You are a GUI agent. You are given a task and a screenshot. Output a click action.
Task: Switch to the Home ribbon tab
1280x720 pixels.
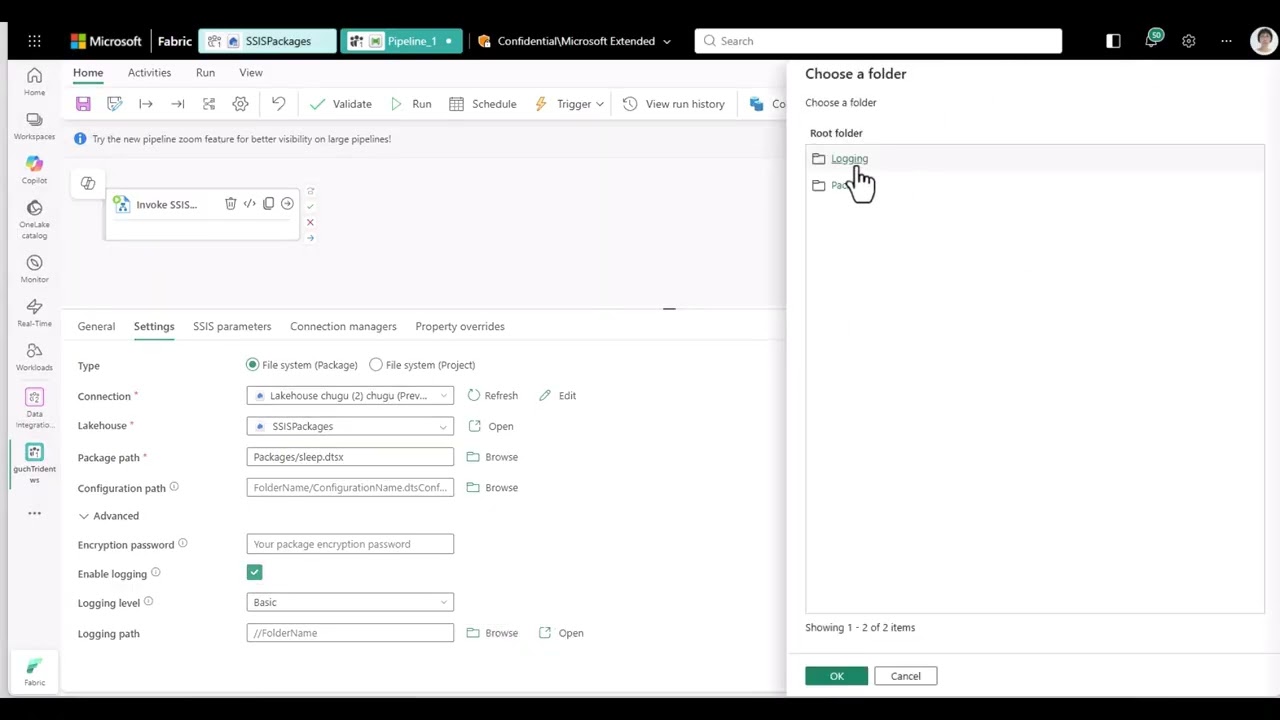pyautogui.click(x=88, y=73)
